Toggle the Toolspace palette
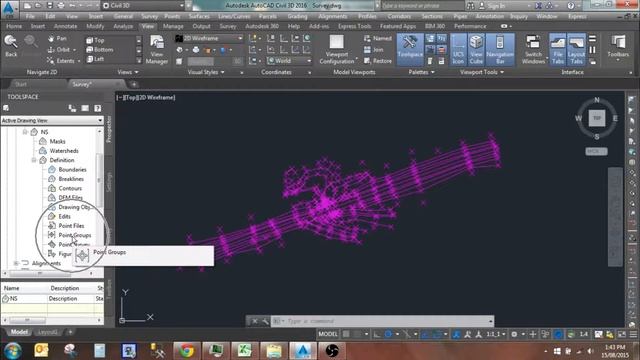 point(410,50)
